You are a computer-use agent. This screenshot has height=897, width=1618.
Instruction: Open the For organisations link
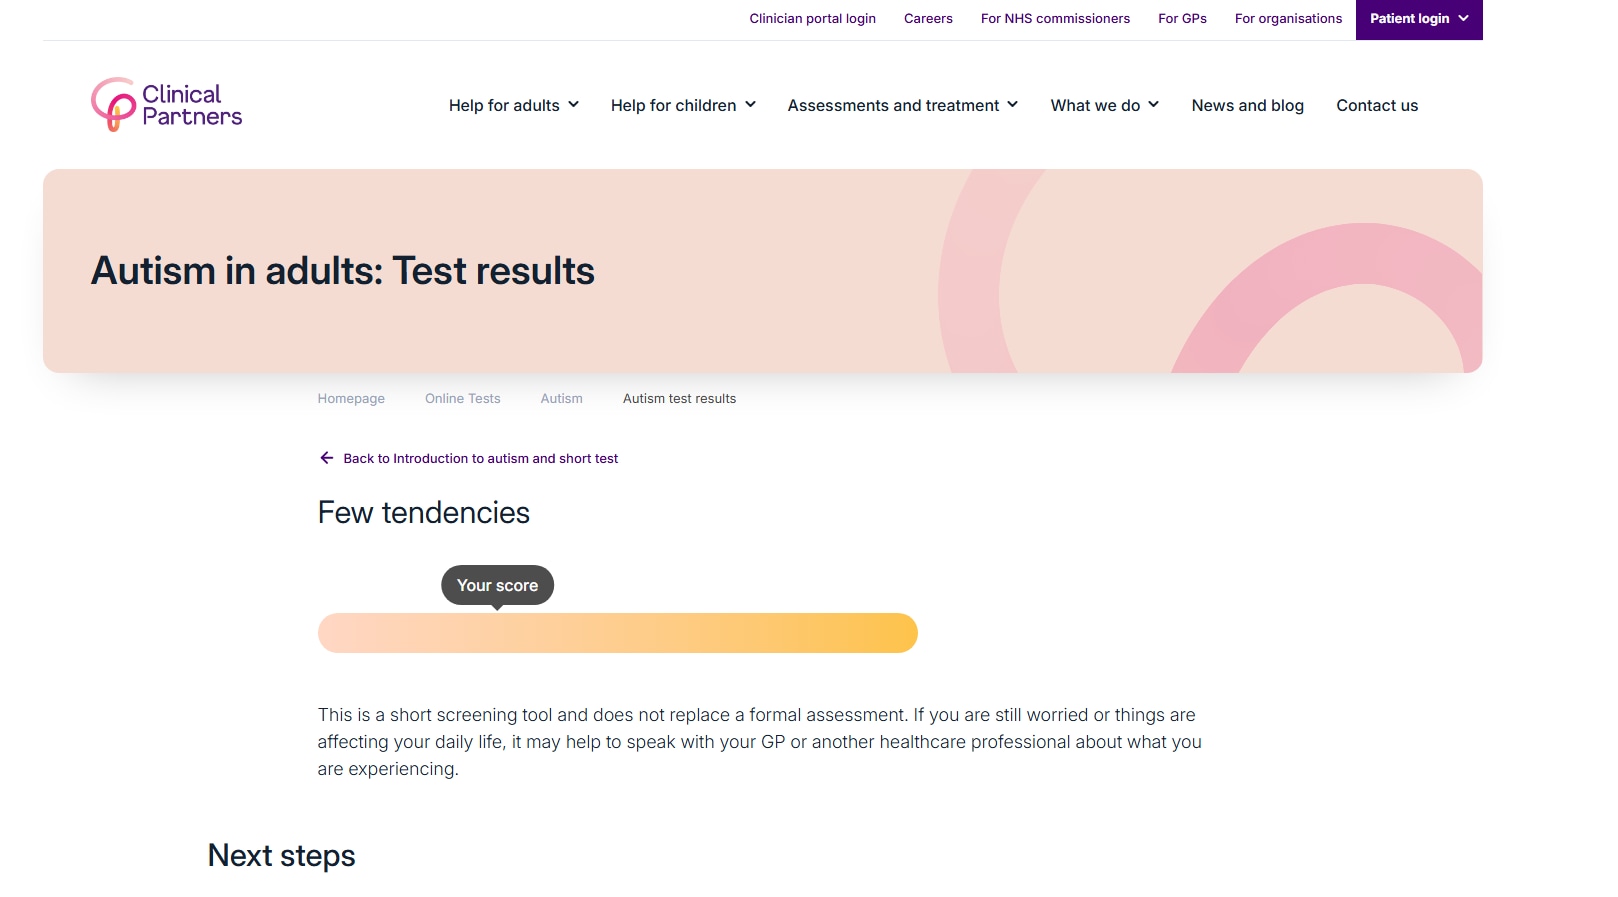point(1288,19)
